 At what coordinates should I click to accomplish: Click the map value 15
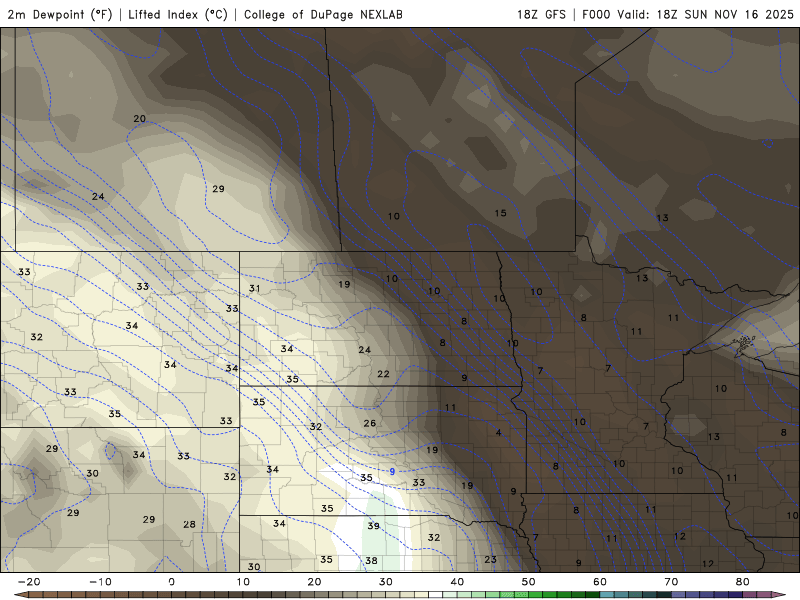pos(500,213)
